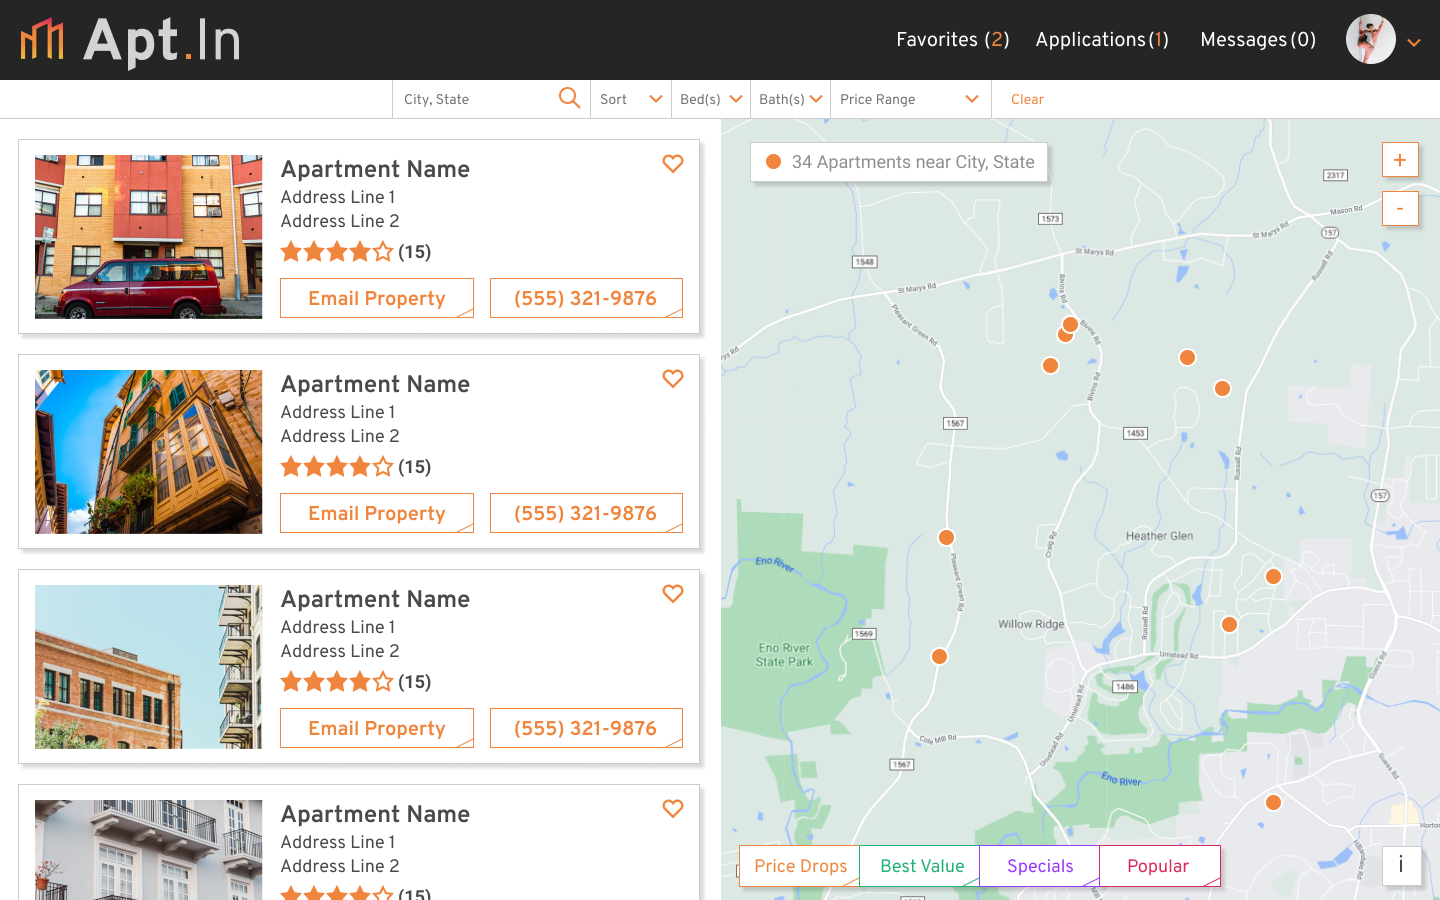Open the brick building photo
Screen dimensions: 1440x900
point(148,667)
